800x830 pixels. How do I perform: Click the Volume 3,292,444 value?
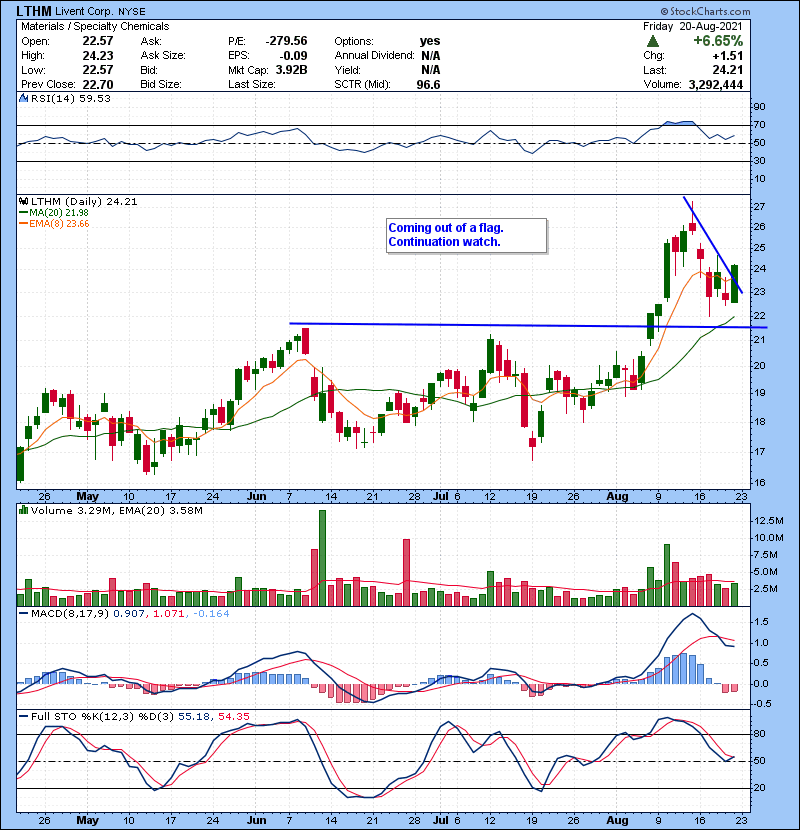pos(716,84)
